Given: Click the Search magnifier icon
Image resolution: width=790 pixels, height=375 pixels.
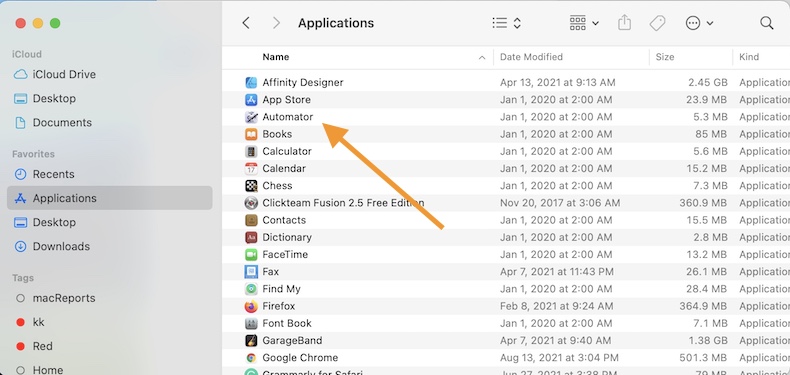Looking at the screenshot, I should [766, 23].
